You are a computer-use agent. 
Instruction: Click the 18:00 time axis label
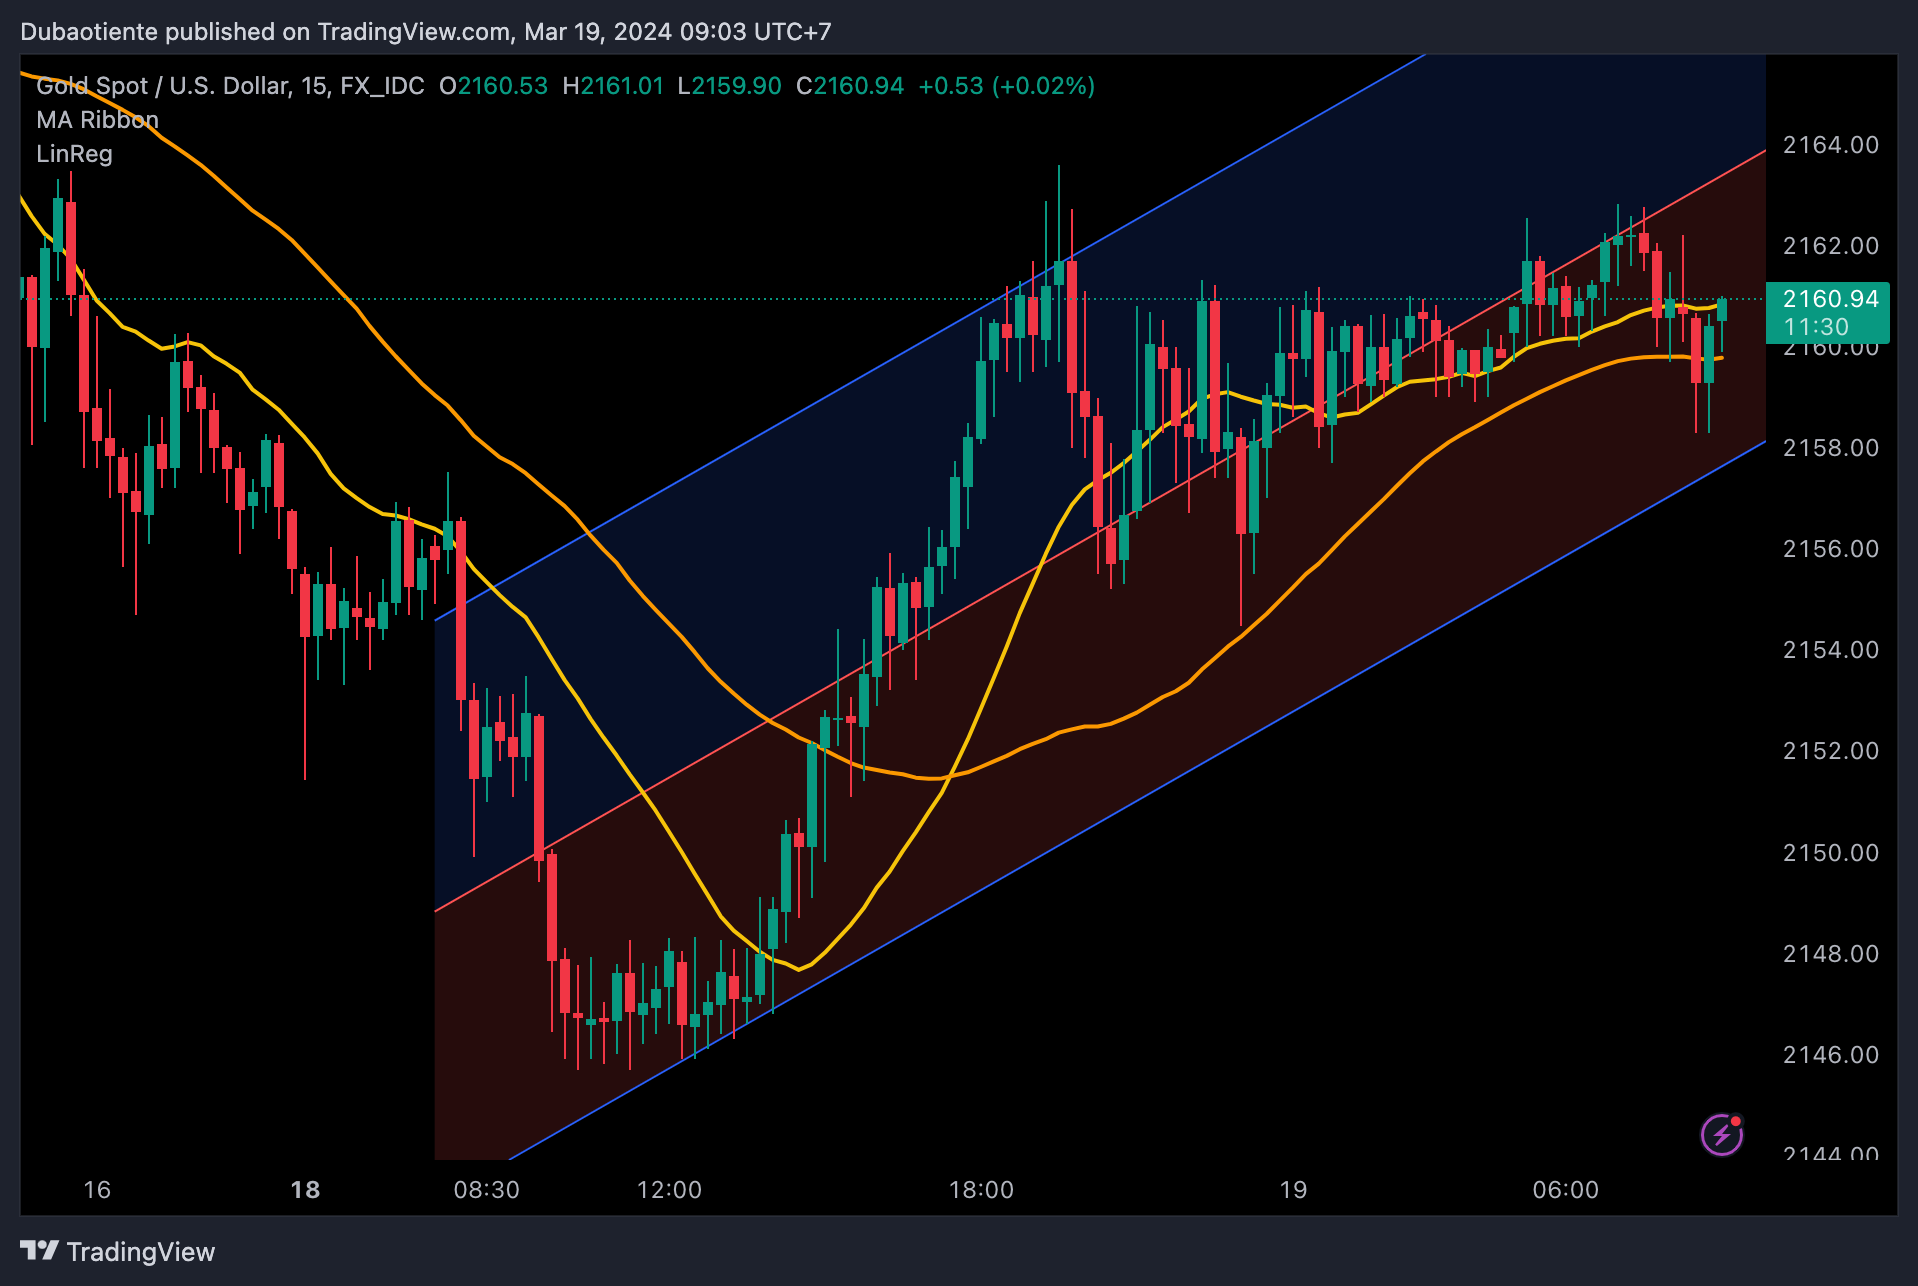click(x=981, y=1190)
